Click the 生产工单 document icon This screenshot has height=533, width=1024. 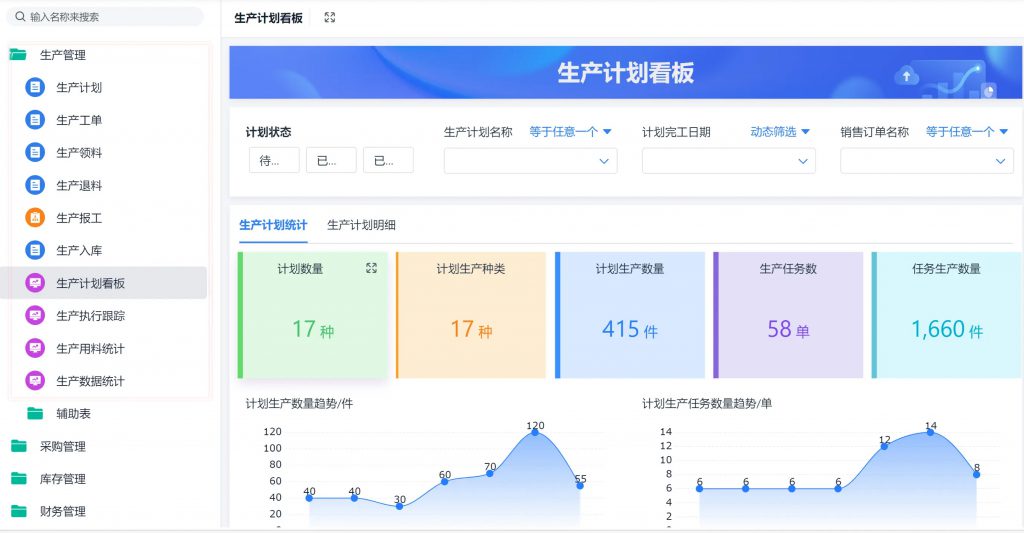click(35, 120)
